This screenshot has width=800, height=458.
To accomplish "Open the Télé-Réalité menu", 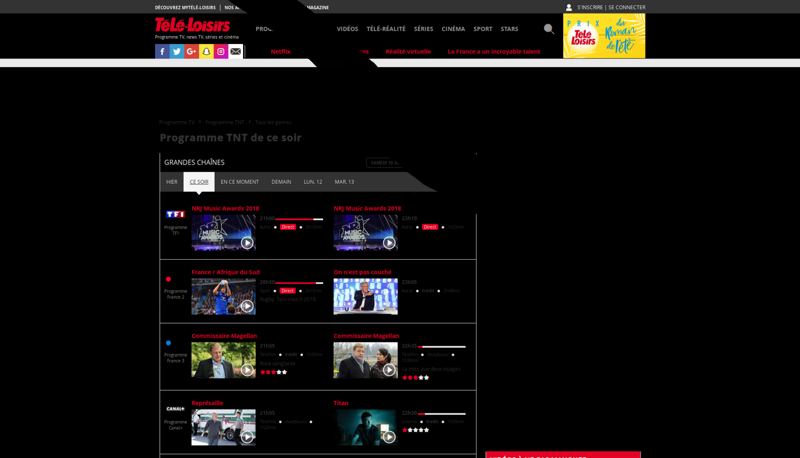I will (x=386, y=29).
